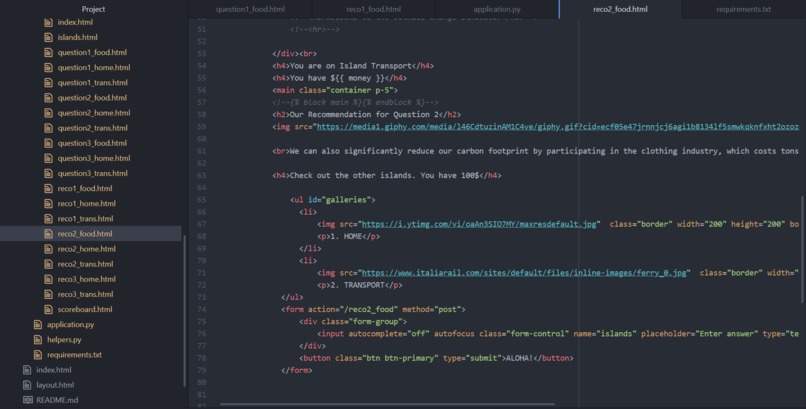The width and height of the screenshot is (806, 409).
Task: Place cursor on 'Our Recommendation for Question 2'
Action: (x=364, y=115)
